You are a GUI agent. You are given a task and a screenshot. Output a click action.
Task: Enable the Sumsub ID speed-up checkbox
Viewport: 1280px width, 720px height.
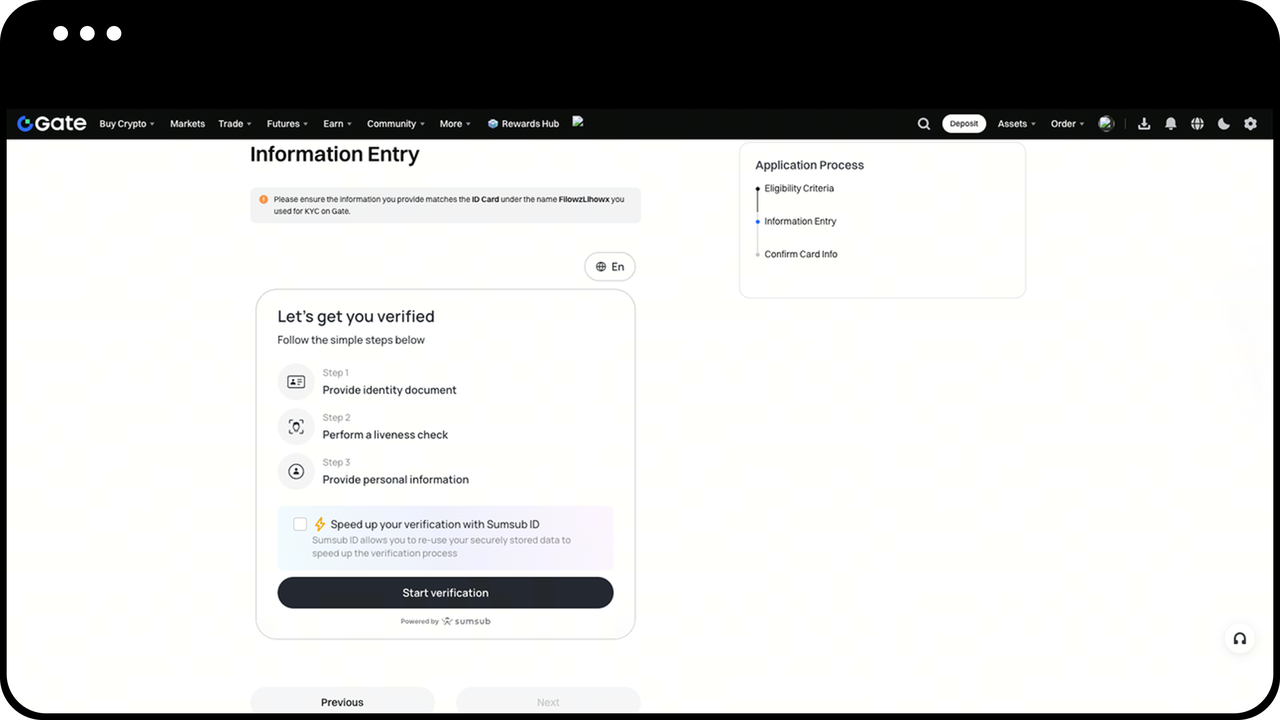click(x=300, y=524)
